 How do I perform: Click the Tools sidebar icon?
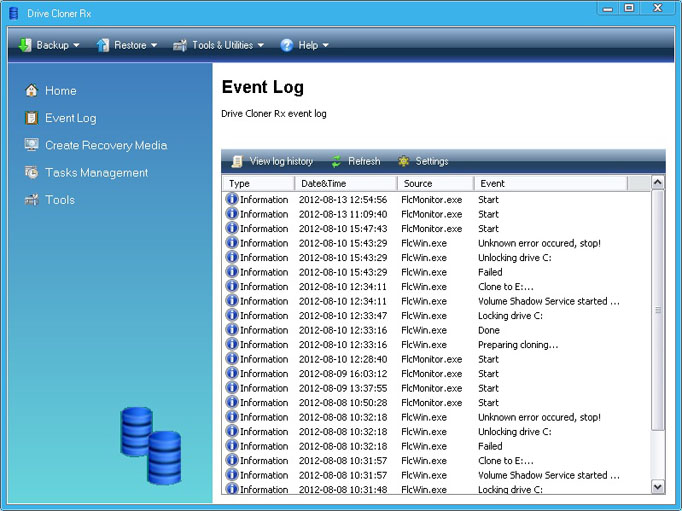[x=31, y=200]
